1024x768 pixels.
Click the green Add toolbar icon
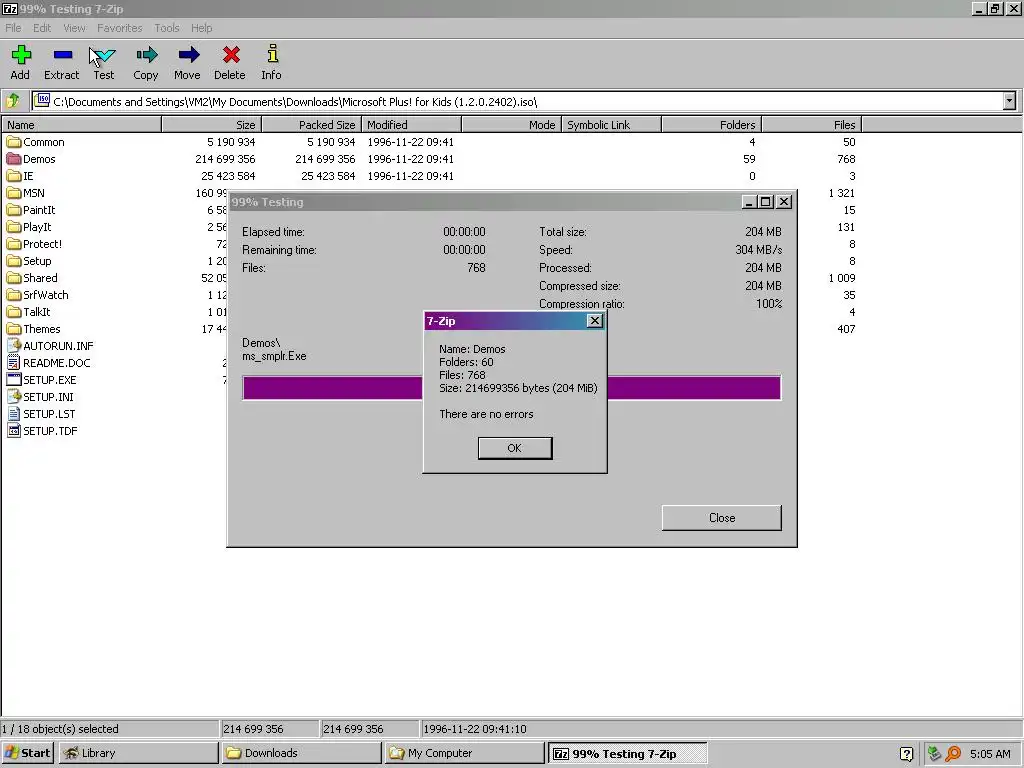[21, 55]
